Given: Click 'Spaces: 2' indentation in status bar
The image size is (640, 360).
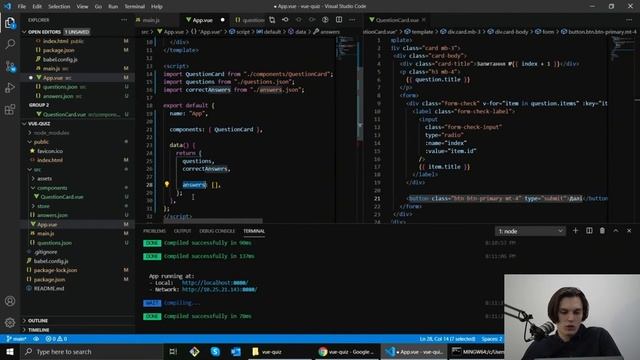Looking at the screenshot, I should coord(491,339).
